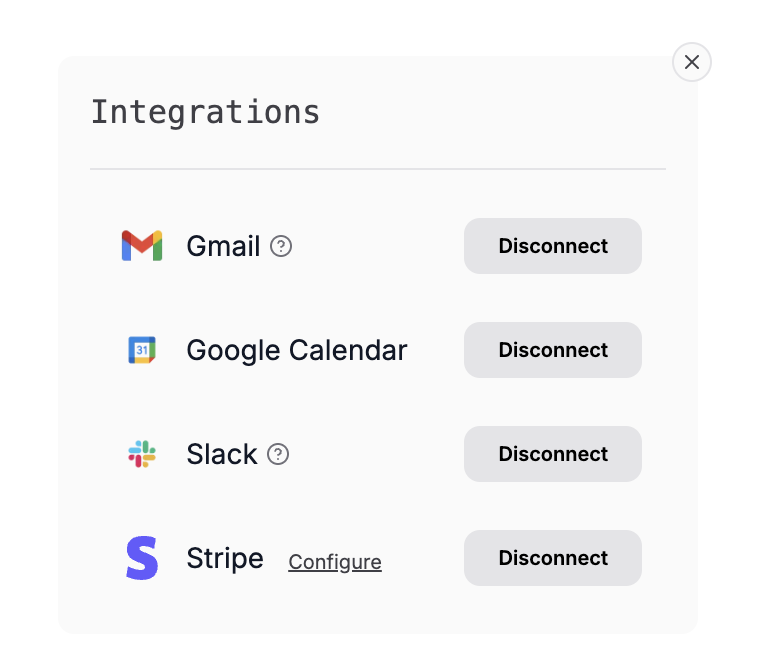Screen dimensions: 758x670
Task: Disconnect the Slack integration
Action: pos(552,454)
